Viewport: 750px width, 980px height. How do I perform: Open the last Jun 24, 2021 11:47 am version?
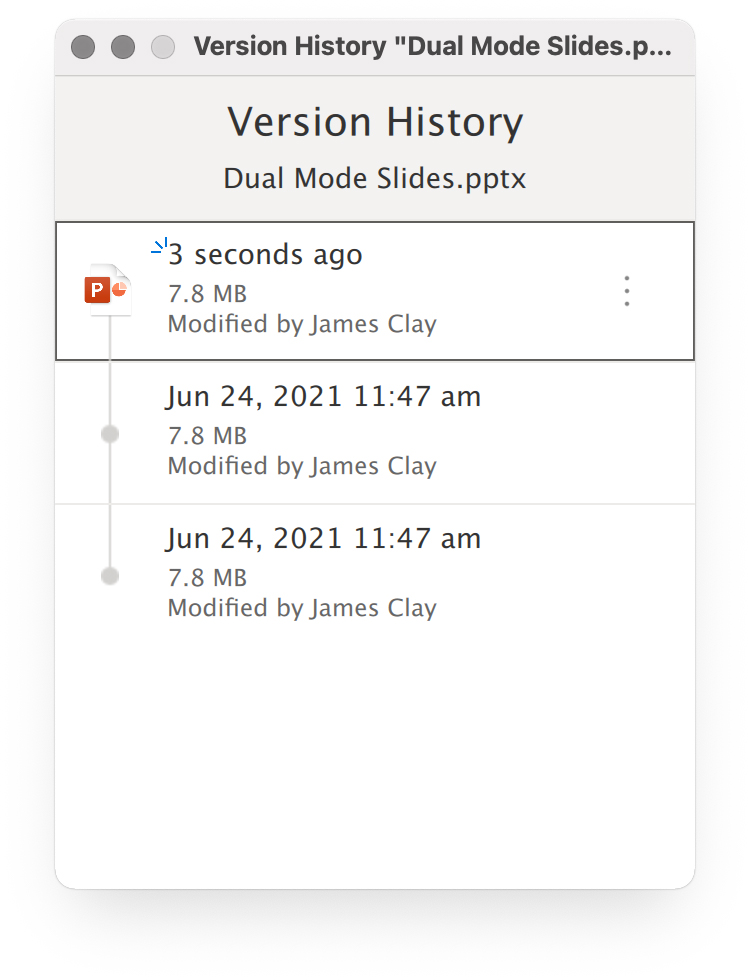(x=375, y=575)
